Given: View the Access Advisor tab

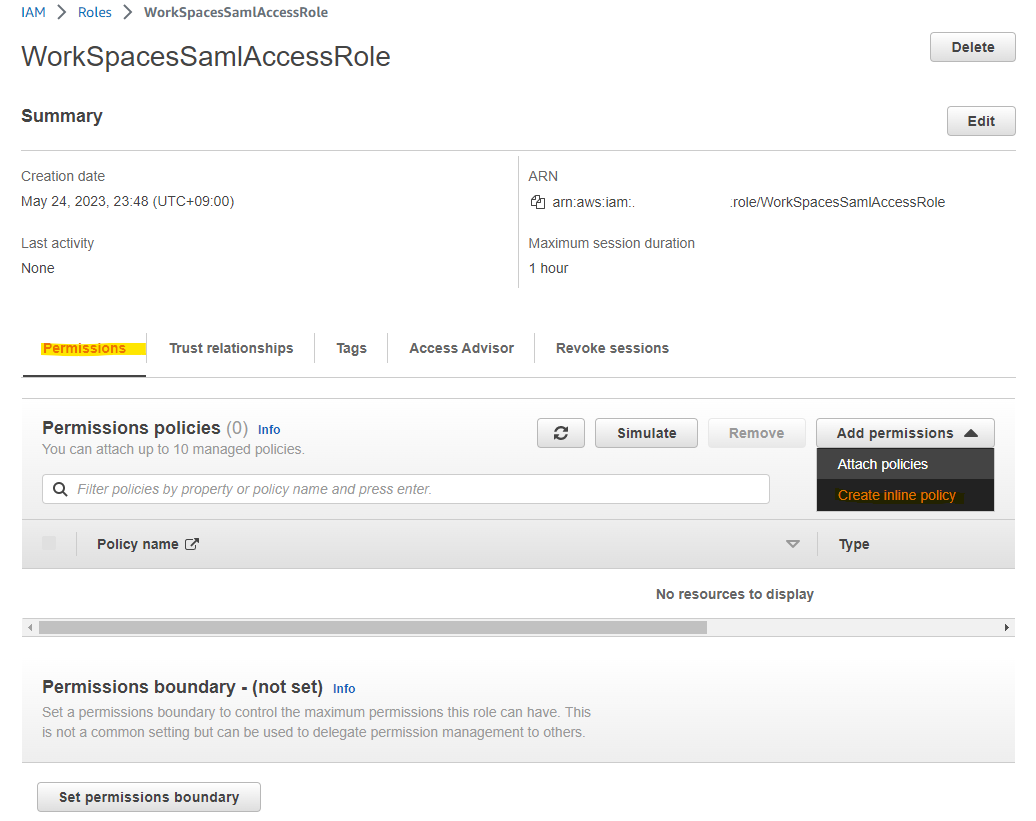Looking at the screenshot, I should click(461, 348).
